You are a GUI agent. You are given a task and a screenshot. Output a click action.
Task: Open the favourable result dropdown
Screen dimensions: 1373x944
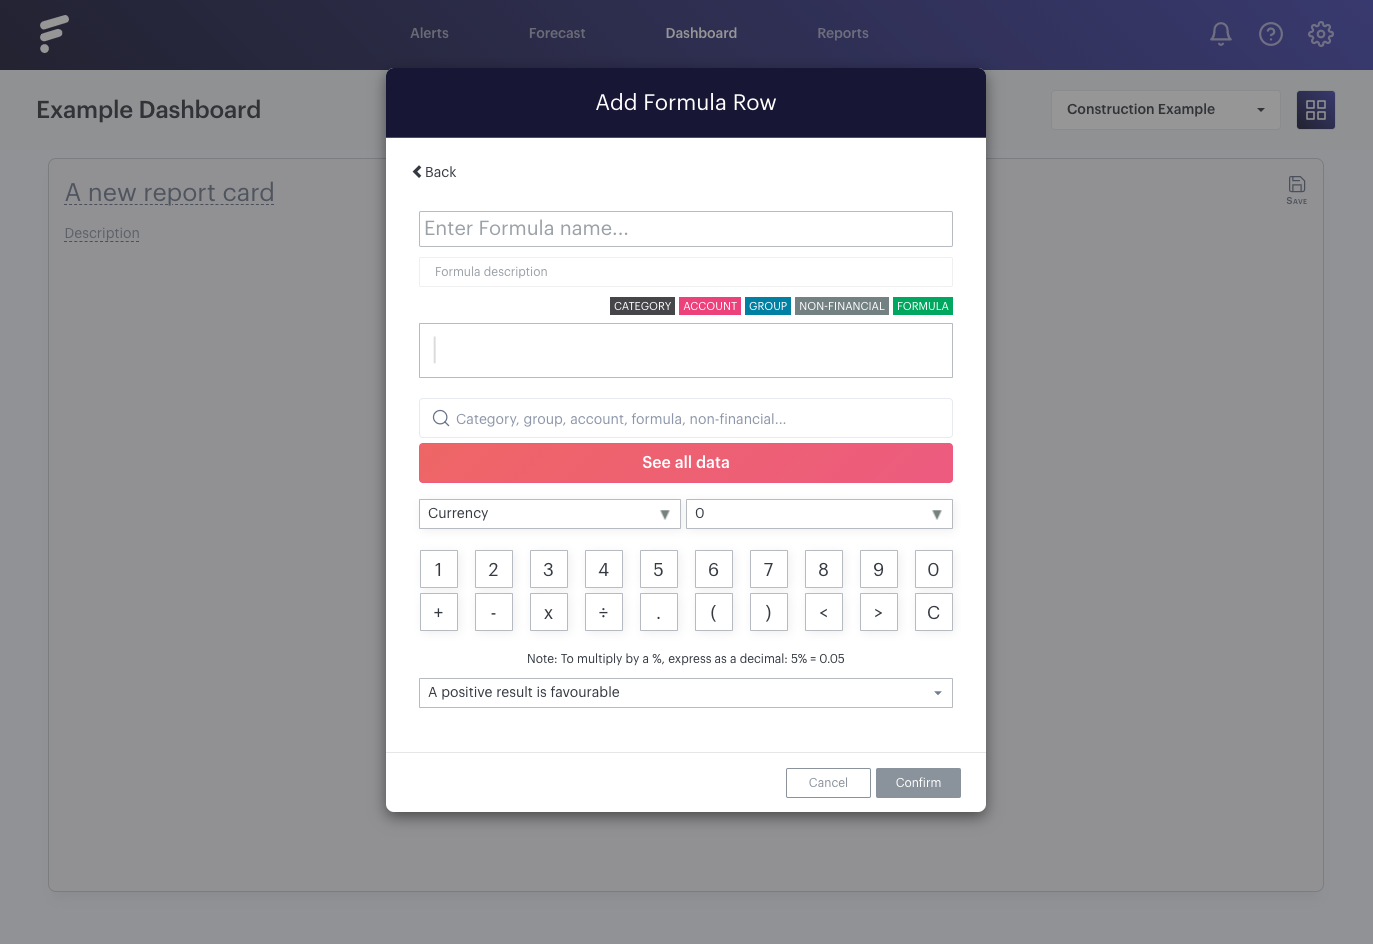685,693
